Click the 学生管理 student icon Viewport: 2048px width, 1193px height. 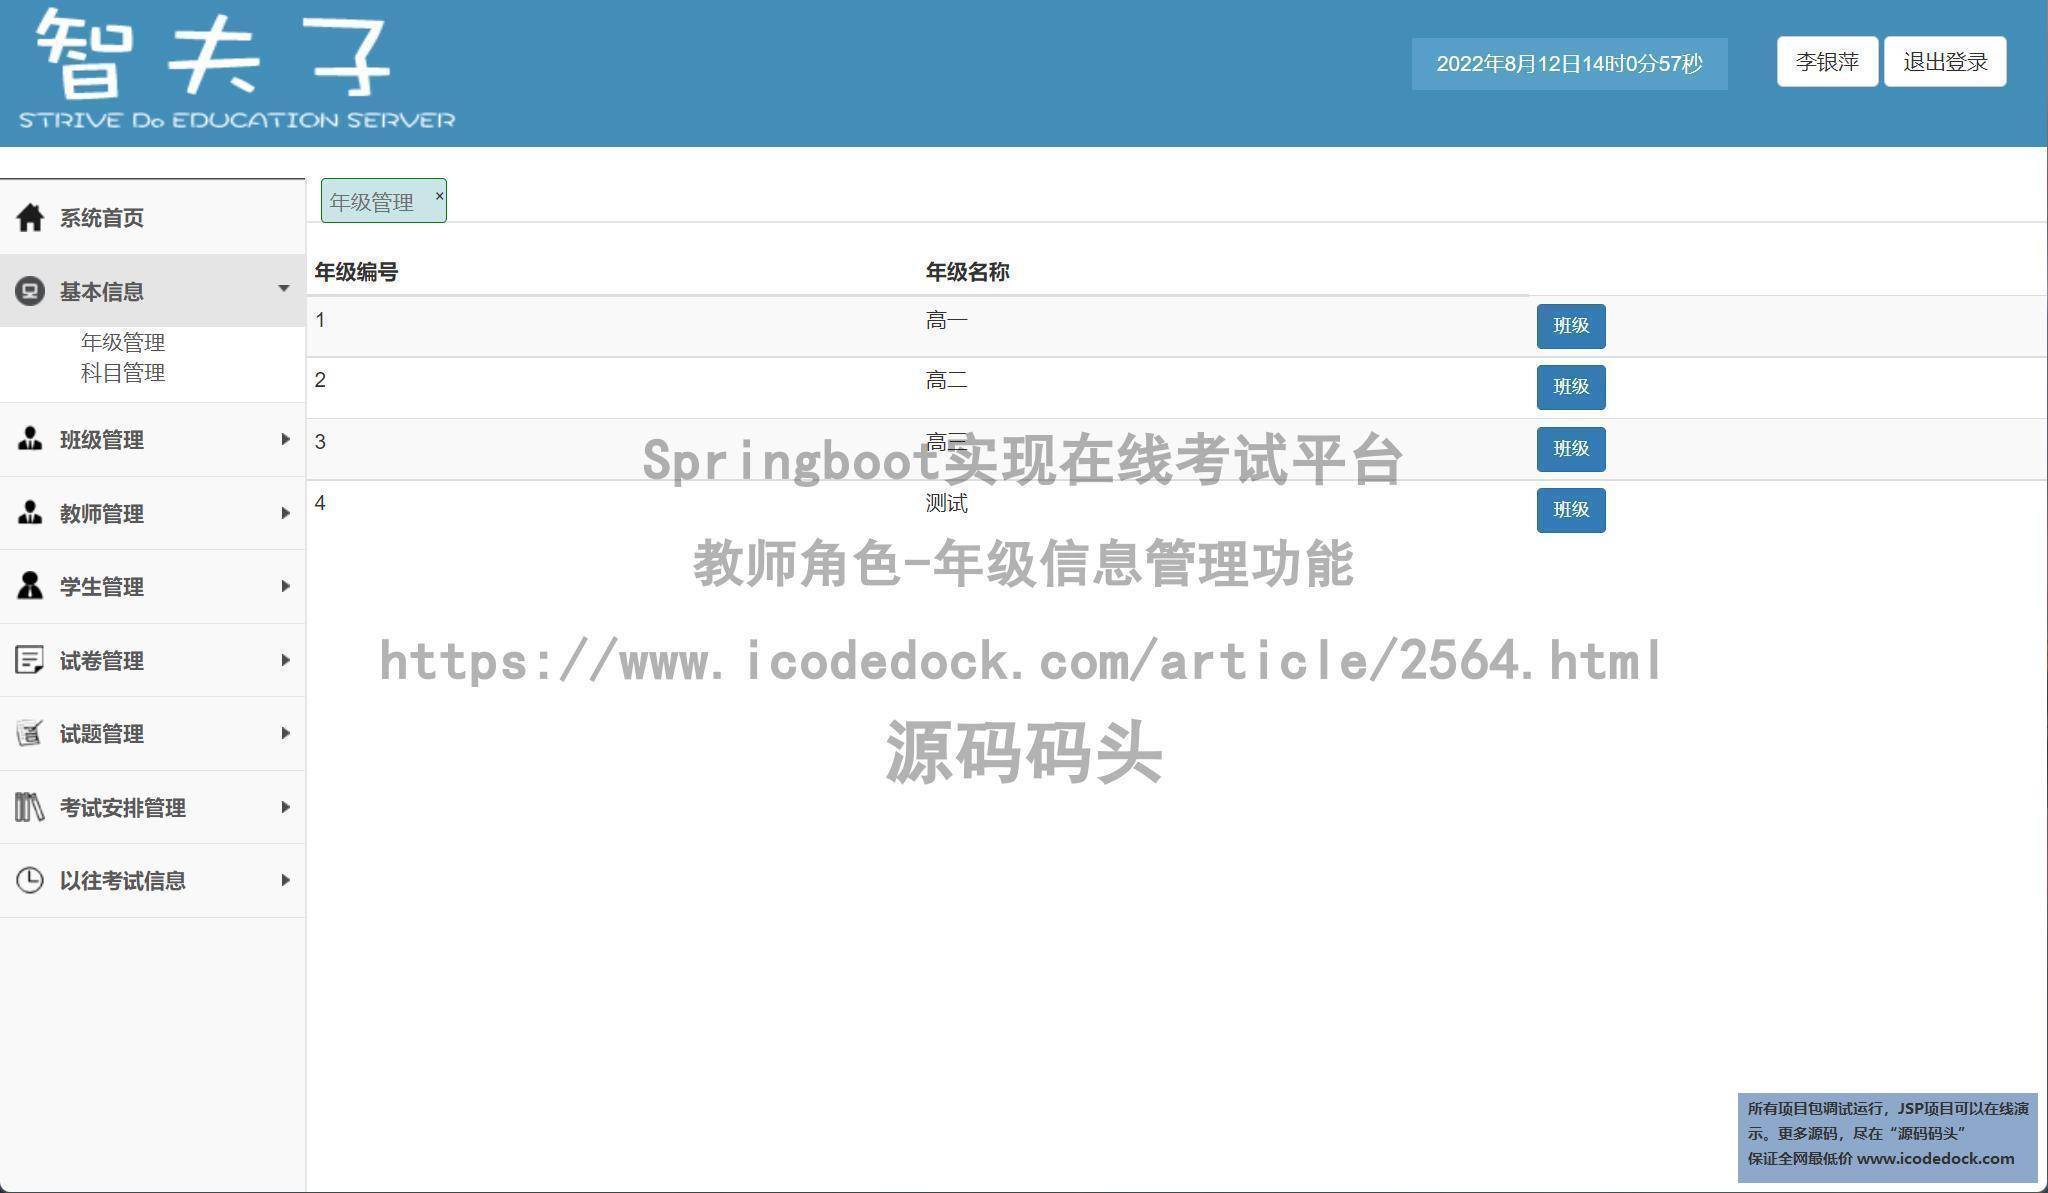30,586
